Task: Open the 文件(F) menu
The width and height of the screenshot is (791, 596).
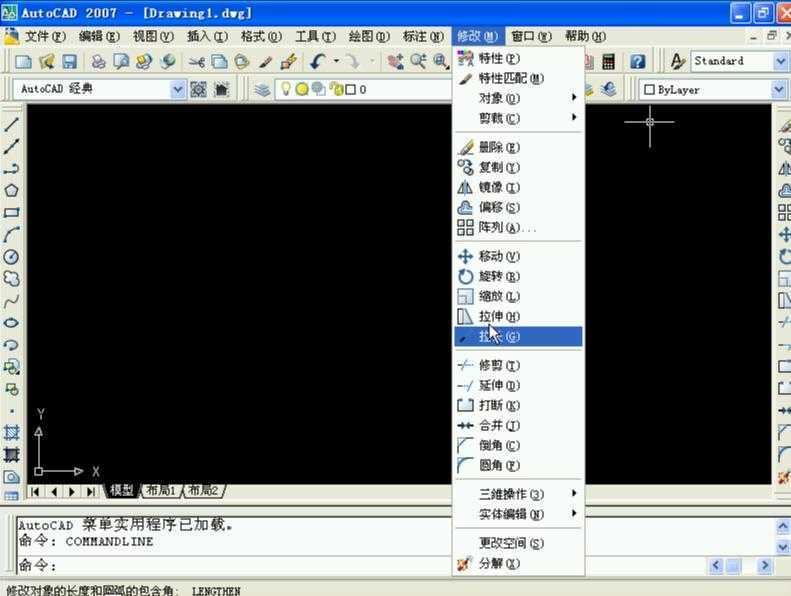Action: pyautogui.click(x=45, y=36)
